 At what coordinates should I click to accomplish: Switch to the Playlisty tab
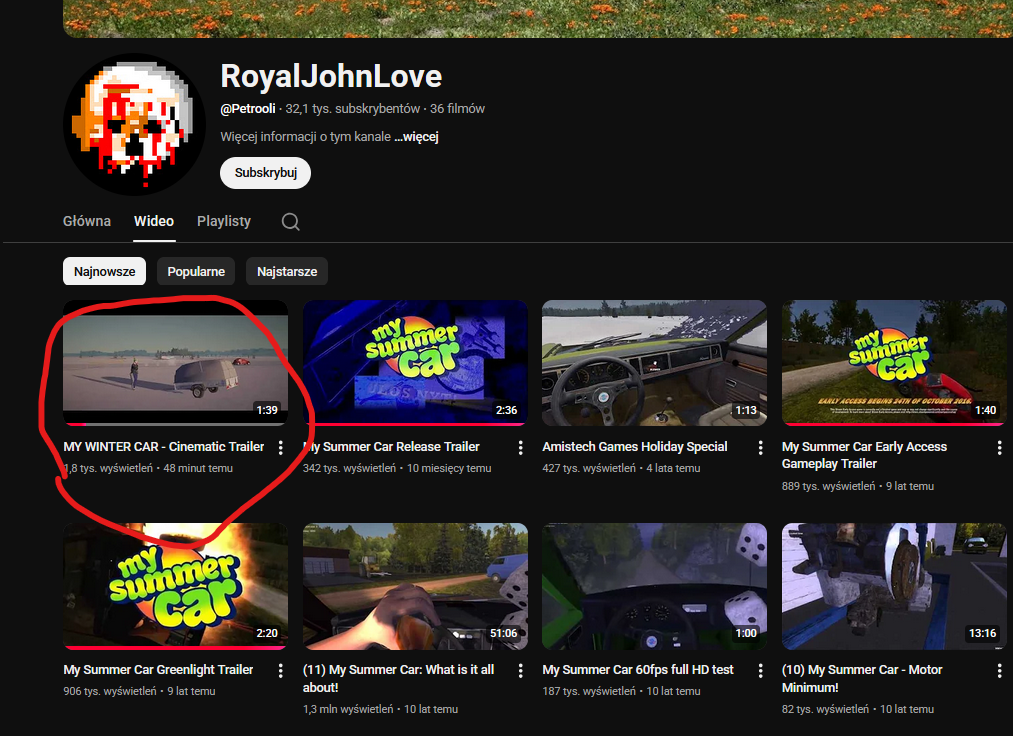(224, 221)
